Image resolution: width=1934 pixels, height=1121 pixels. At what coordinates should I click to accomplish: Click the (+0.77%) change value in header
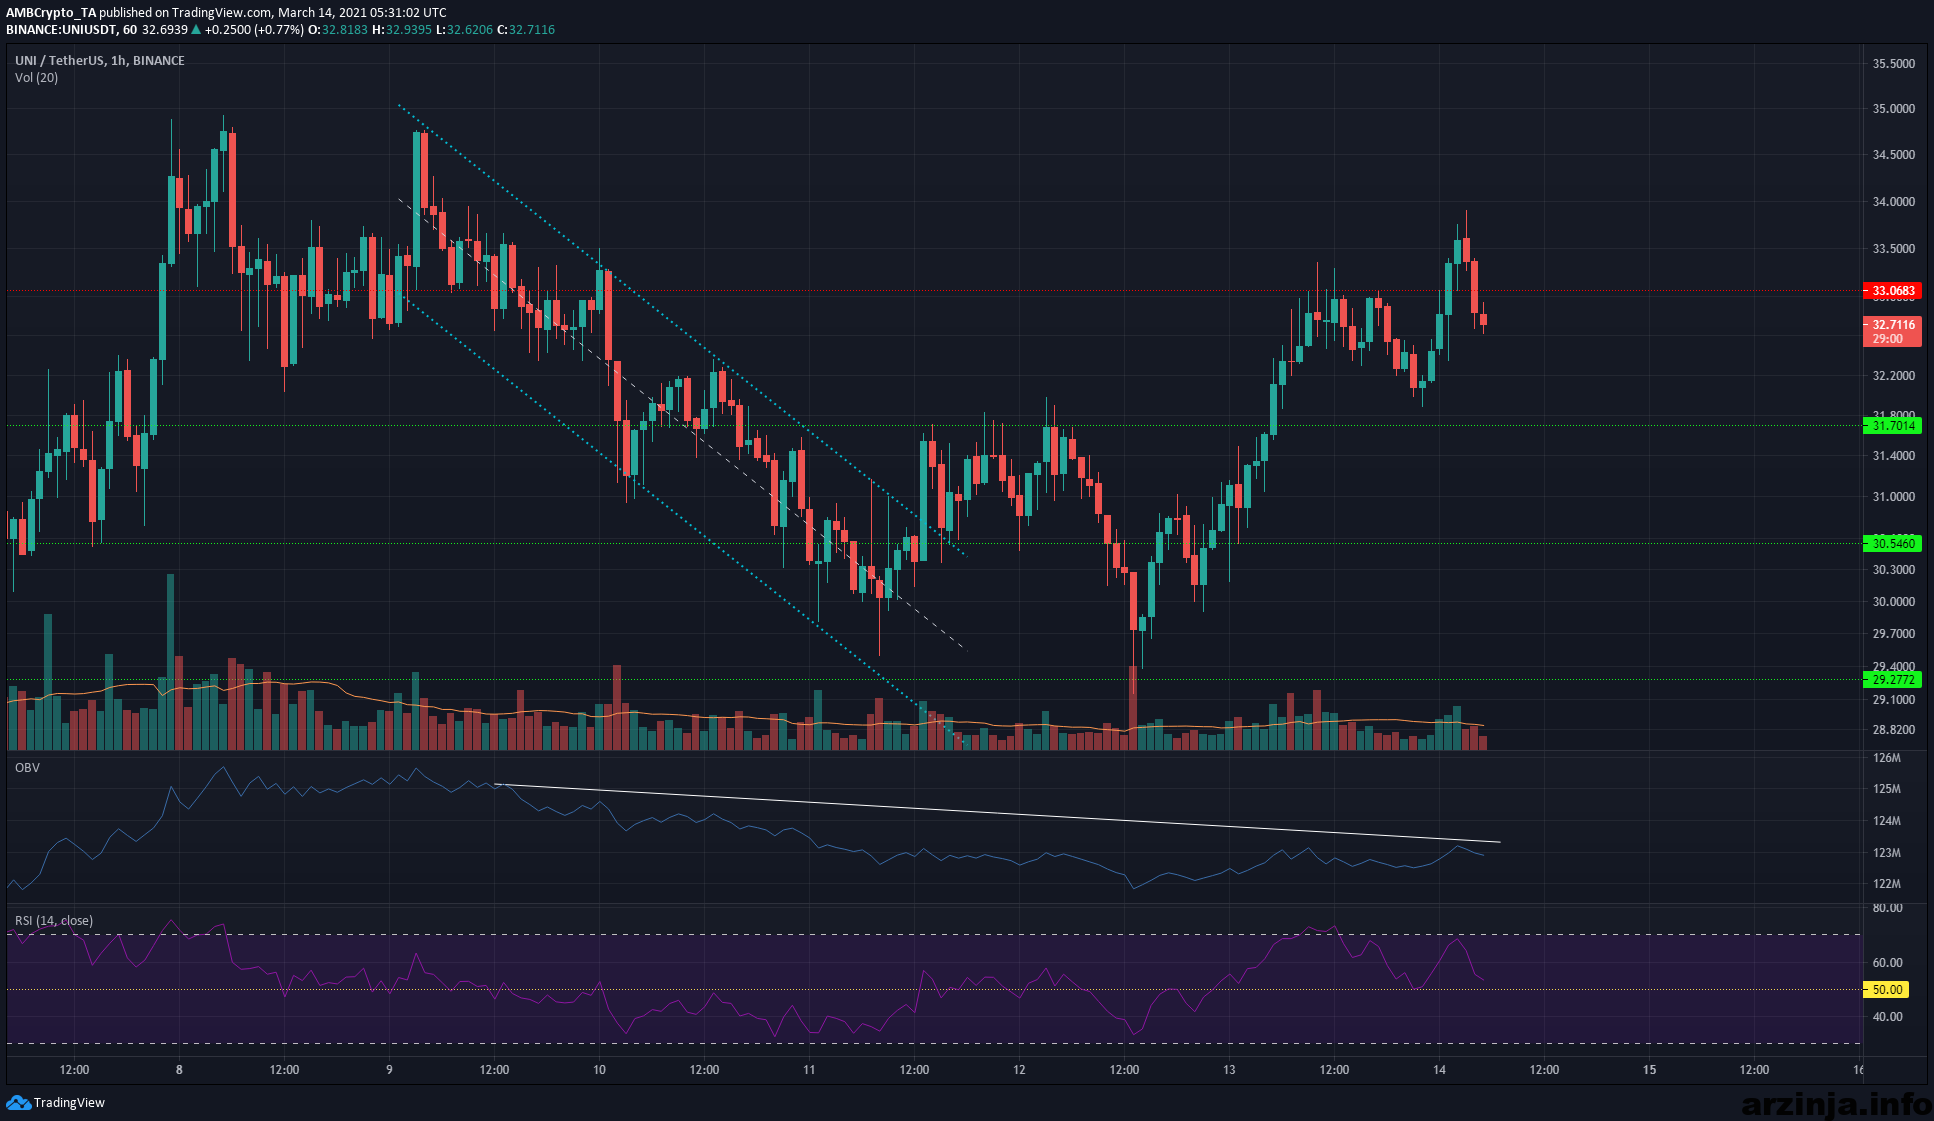pos(279,30)
